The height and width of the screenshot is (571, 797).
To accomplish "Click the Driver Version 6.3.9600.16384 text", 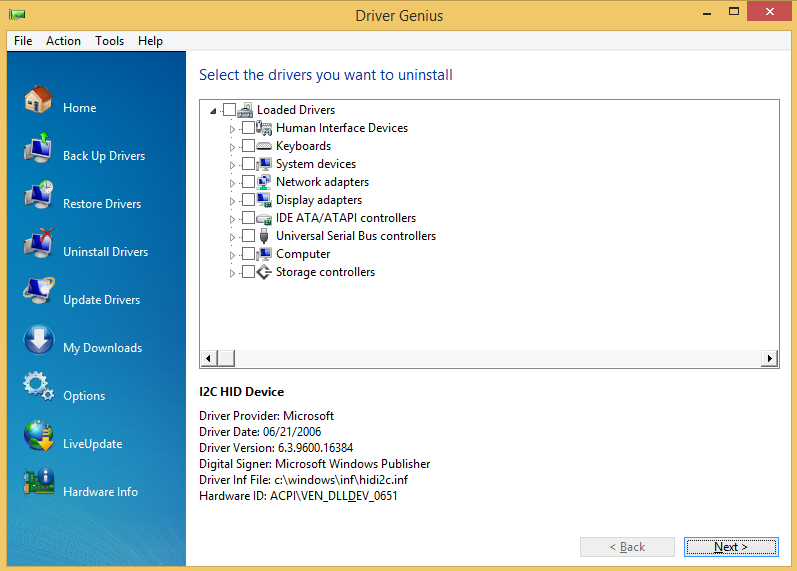I will click(276, 447).
